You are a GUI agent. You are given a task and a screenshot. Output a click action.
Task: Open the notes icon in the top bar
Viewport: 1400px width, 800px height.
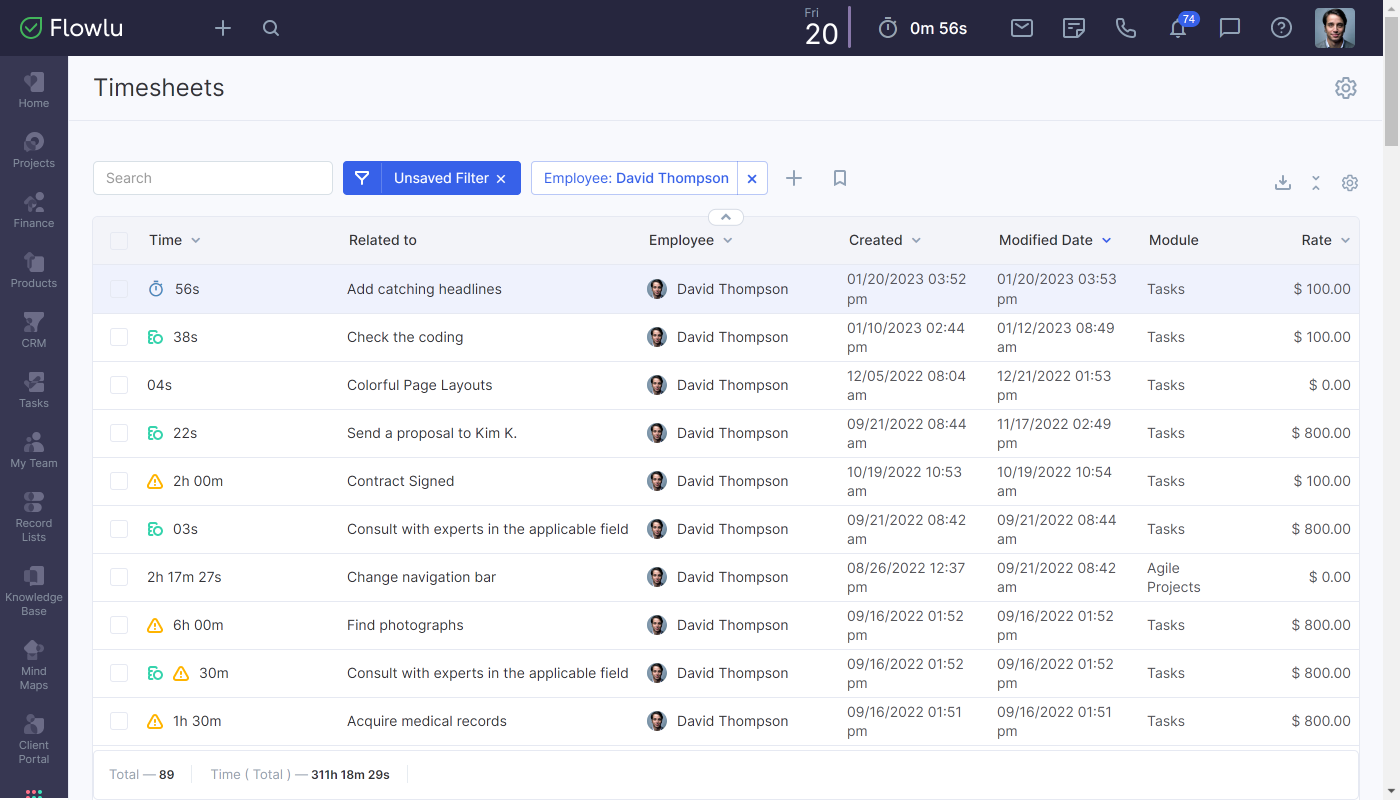coord(1074,28)
